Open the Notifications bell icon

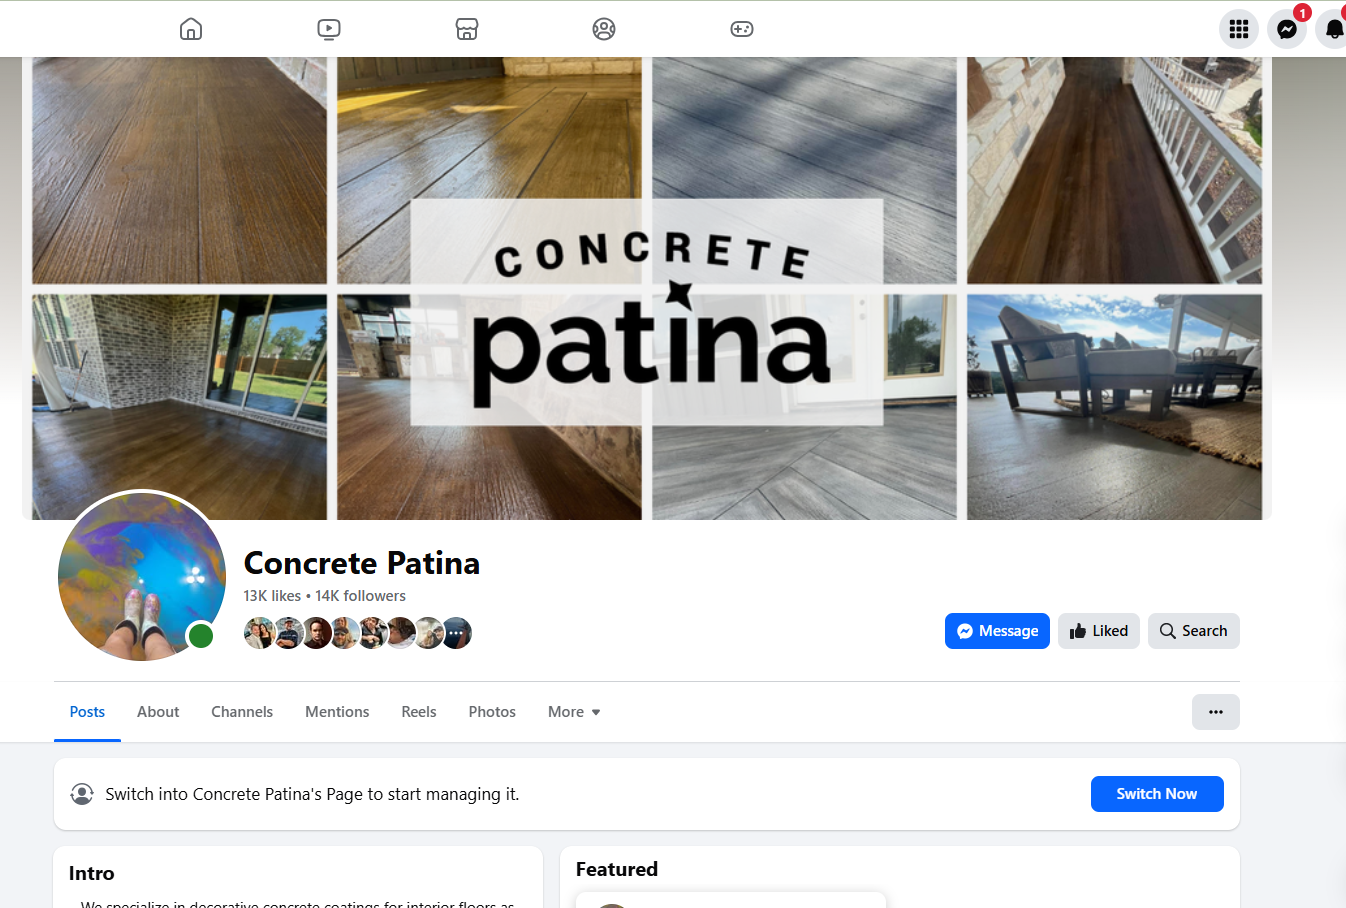pyautogui.click(x=1334, y=29)
